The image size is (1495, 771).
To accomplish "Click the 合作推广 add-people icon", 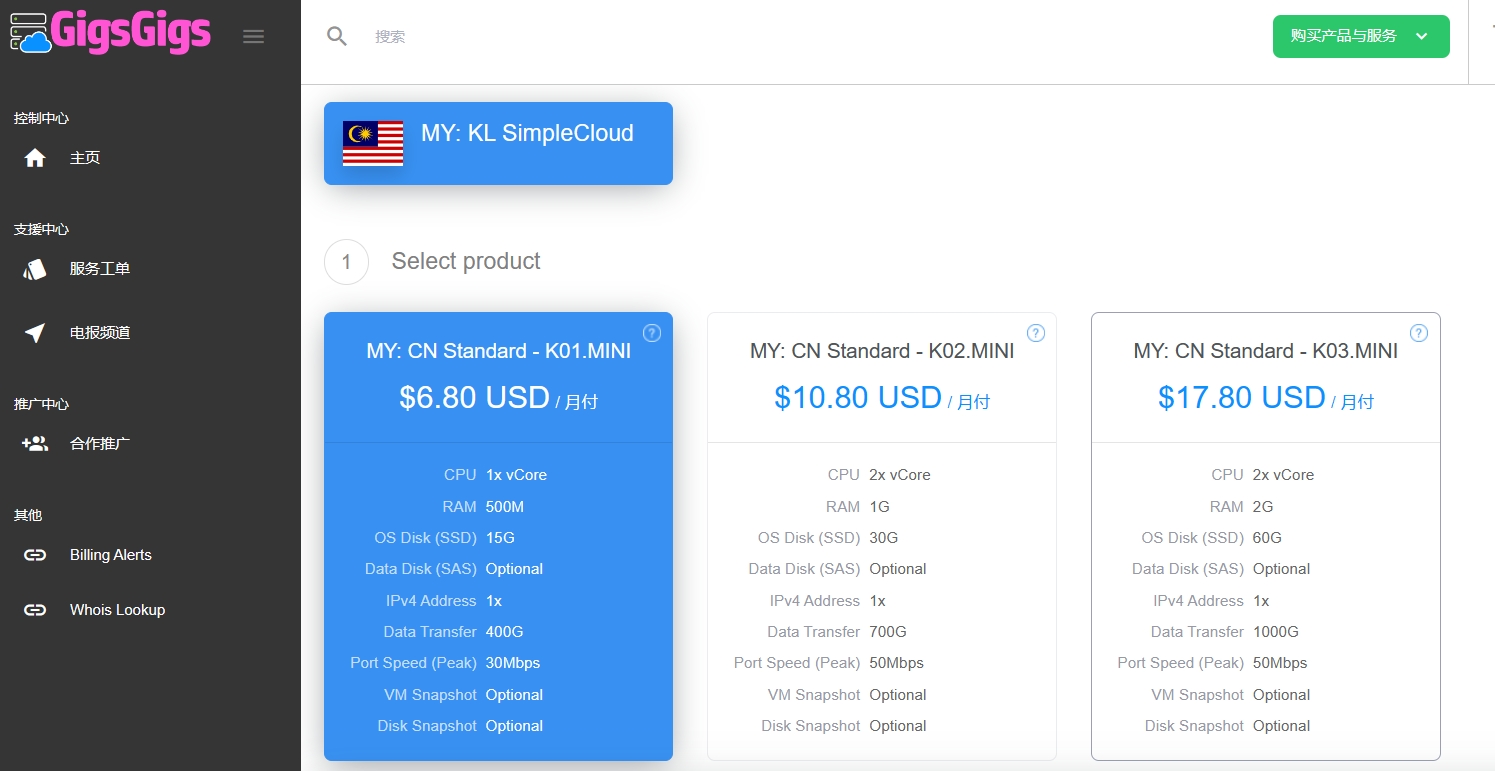I will click(x=35, y=444).
